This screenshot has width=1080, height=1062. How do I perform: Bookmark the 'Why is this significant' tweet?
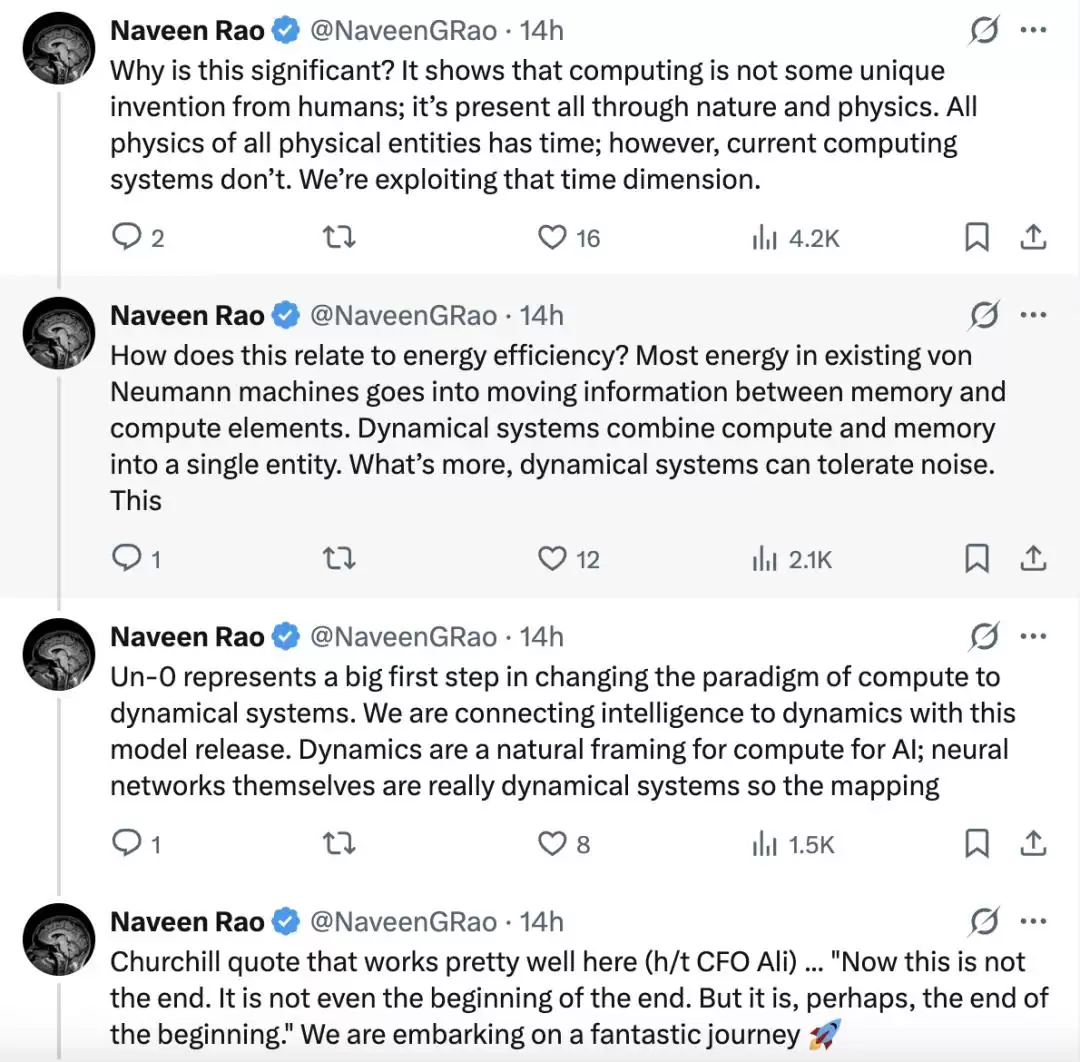coord(977,237)
